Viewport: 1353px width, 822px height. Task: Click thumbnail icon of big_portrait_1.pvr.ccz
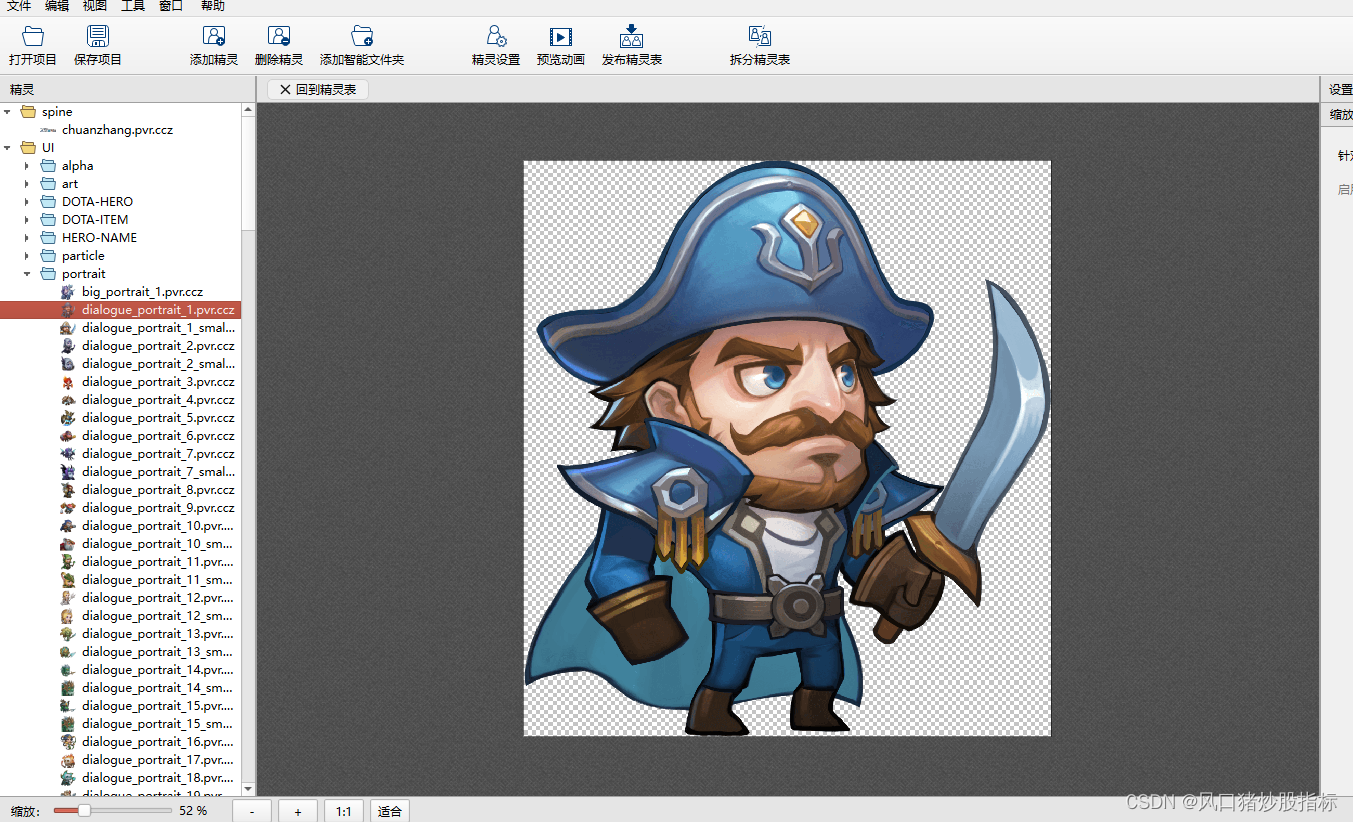[x=67, y=292]
